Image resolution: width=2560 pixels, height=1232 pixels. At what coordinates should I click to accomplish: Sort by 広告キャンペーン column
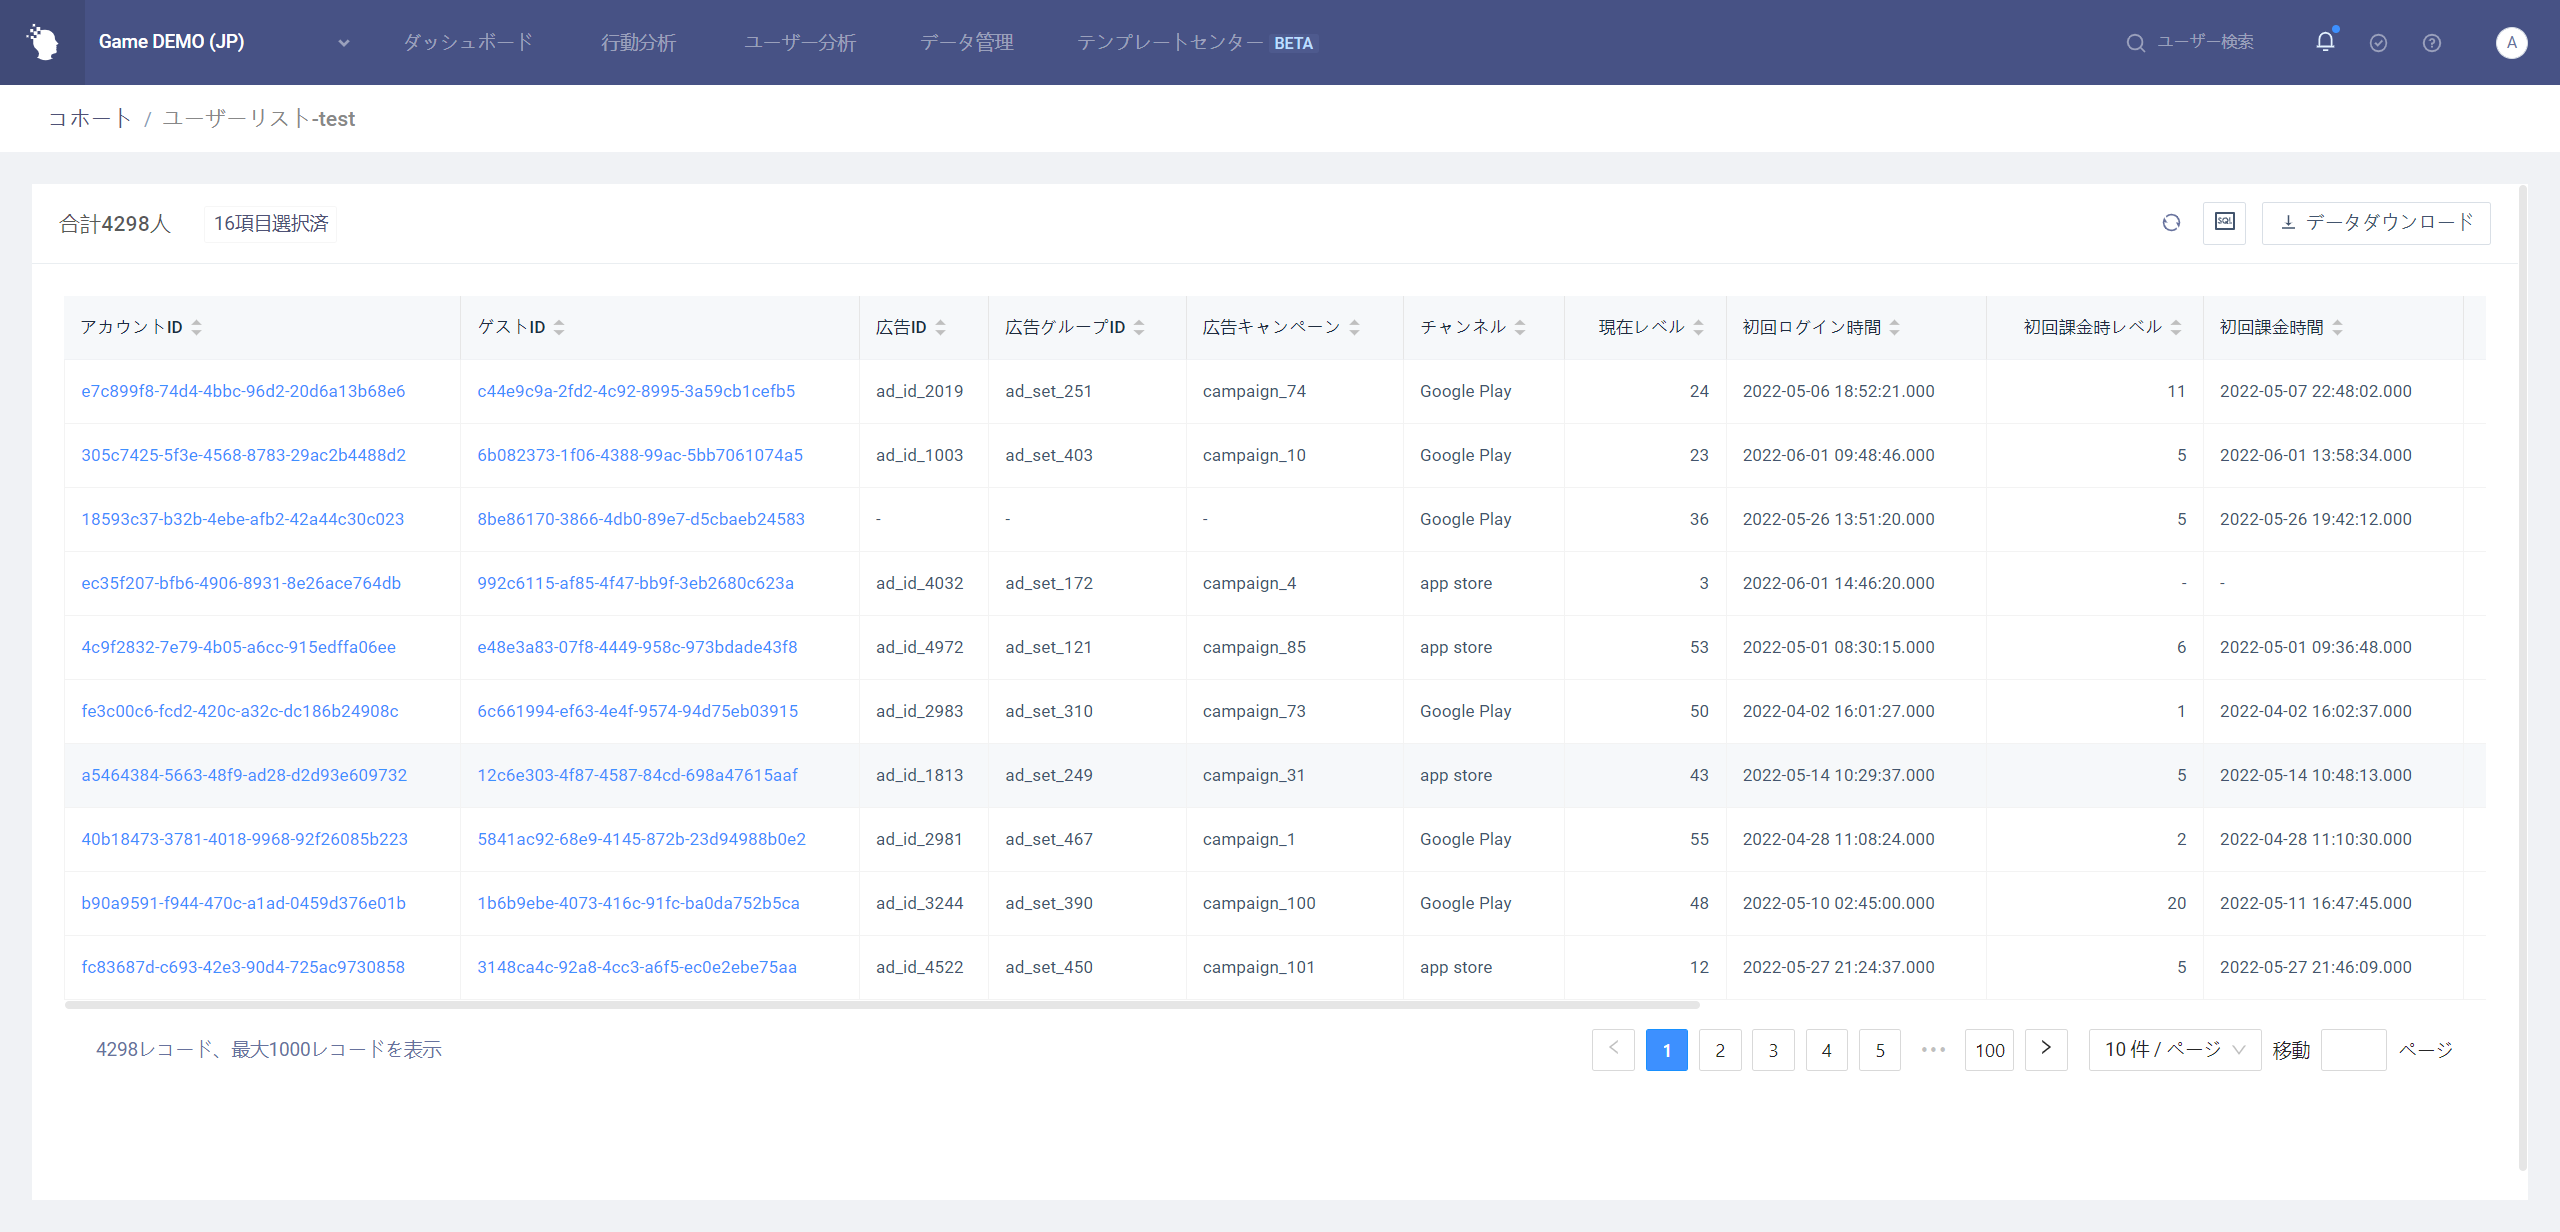pyautogui.click(x=1354, y=327)
